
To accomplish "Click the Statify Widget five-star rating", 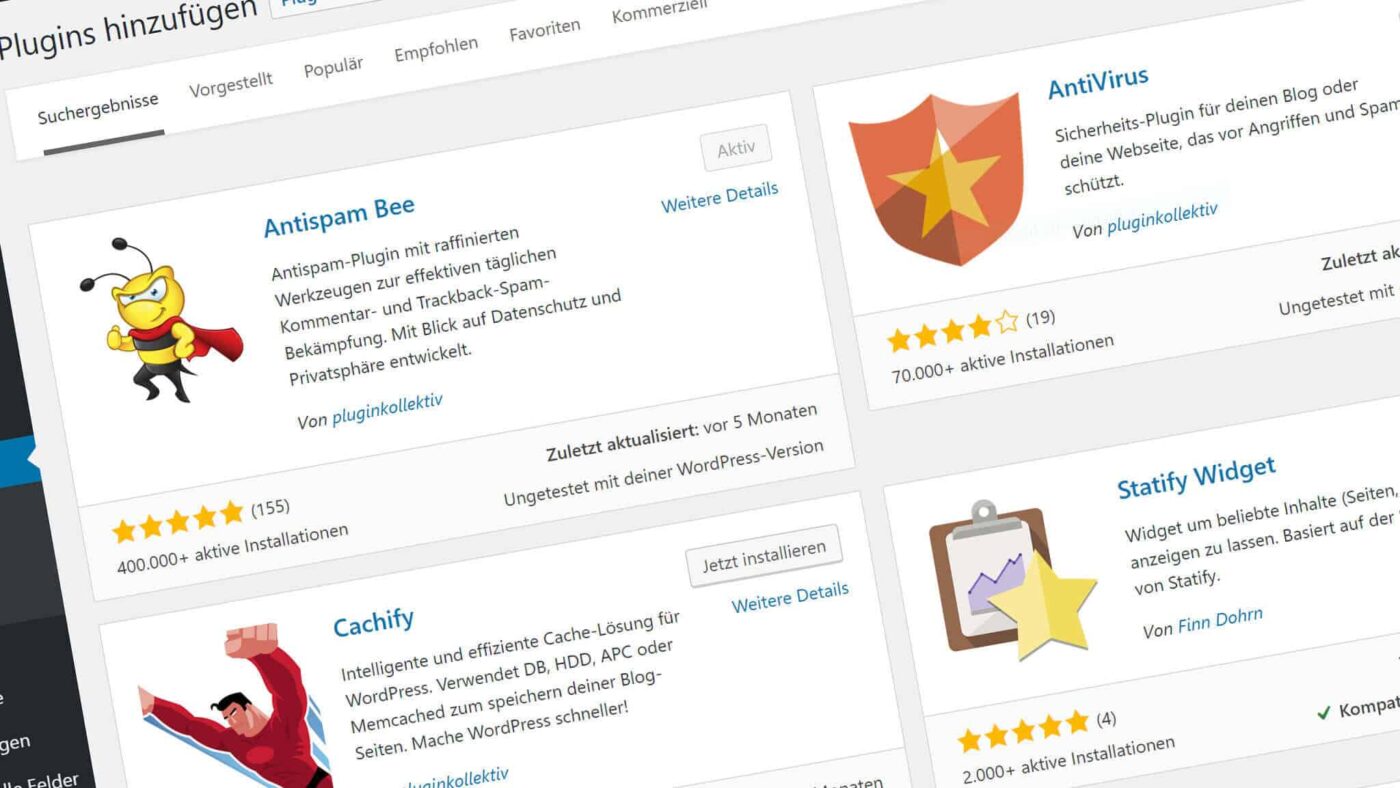I will click(1023, 730).
